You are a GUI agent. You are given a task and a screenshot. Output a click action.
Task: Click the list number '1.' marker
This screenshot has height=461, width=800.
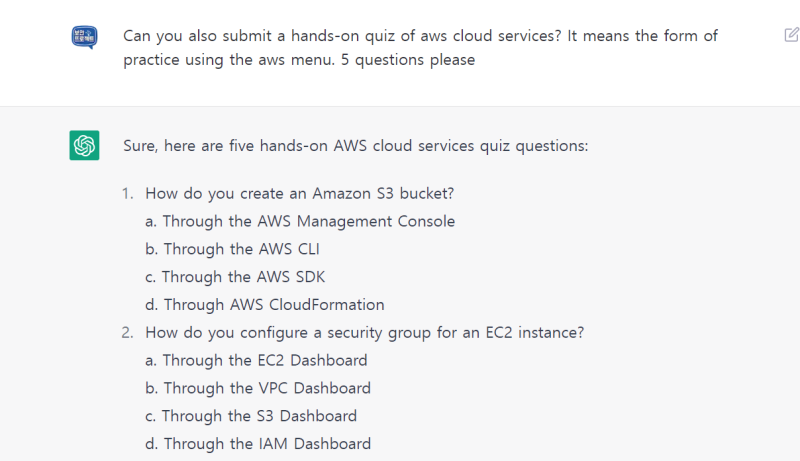[x=127, y=193]
